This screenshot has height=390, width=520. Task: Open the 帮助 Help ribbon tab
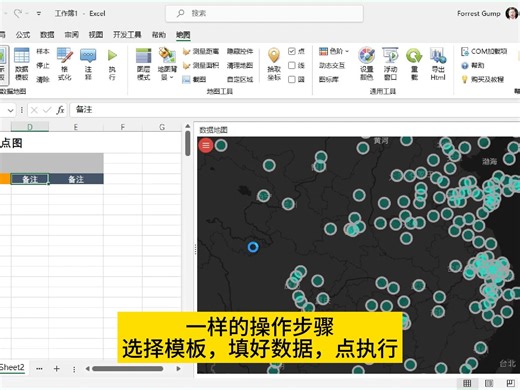159,35
